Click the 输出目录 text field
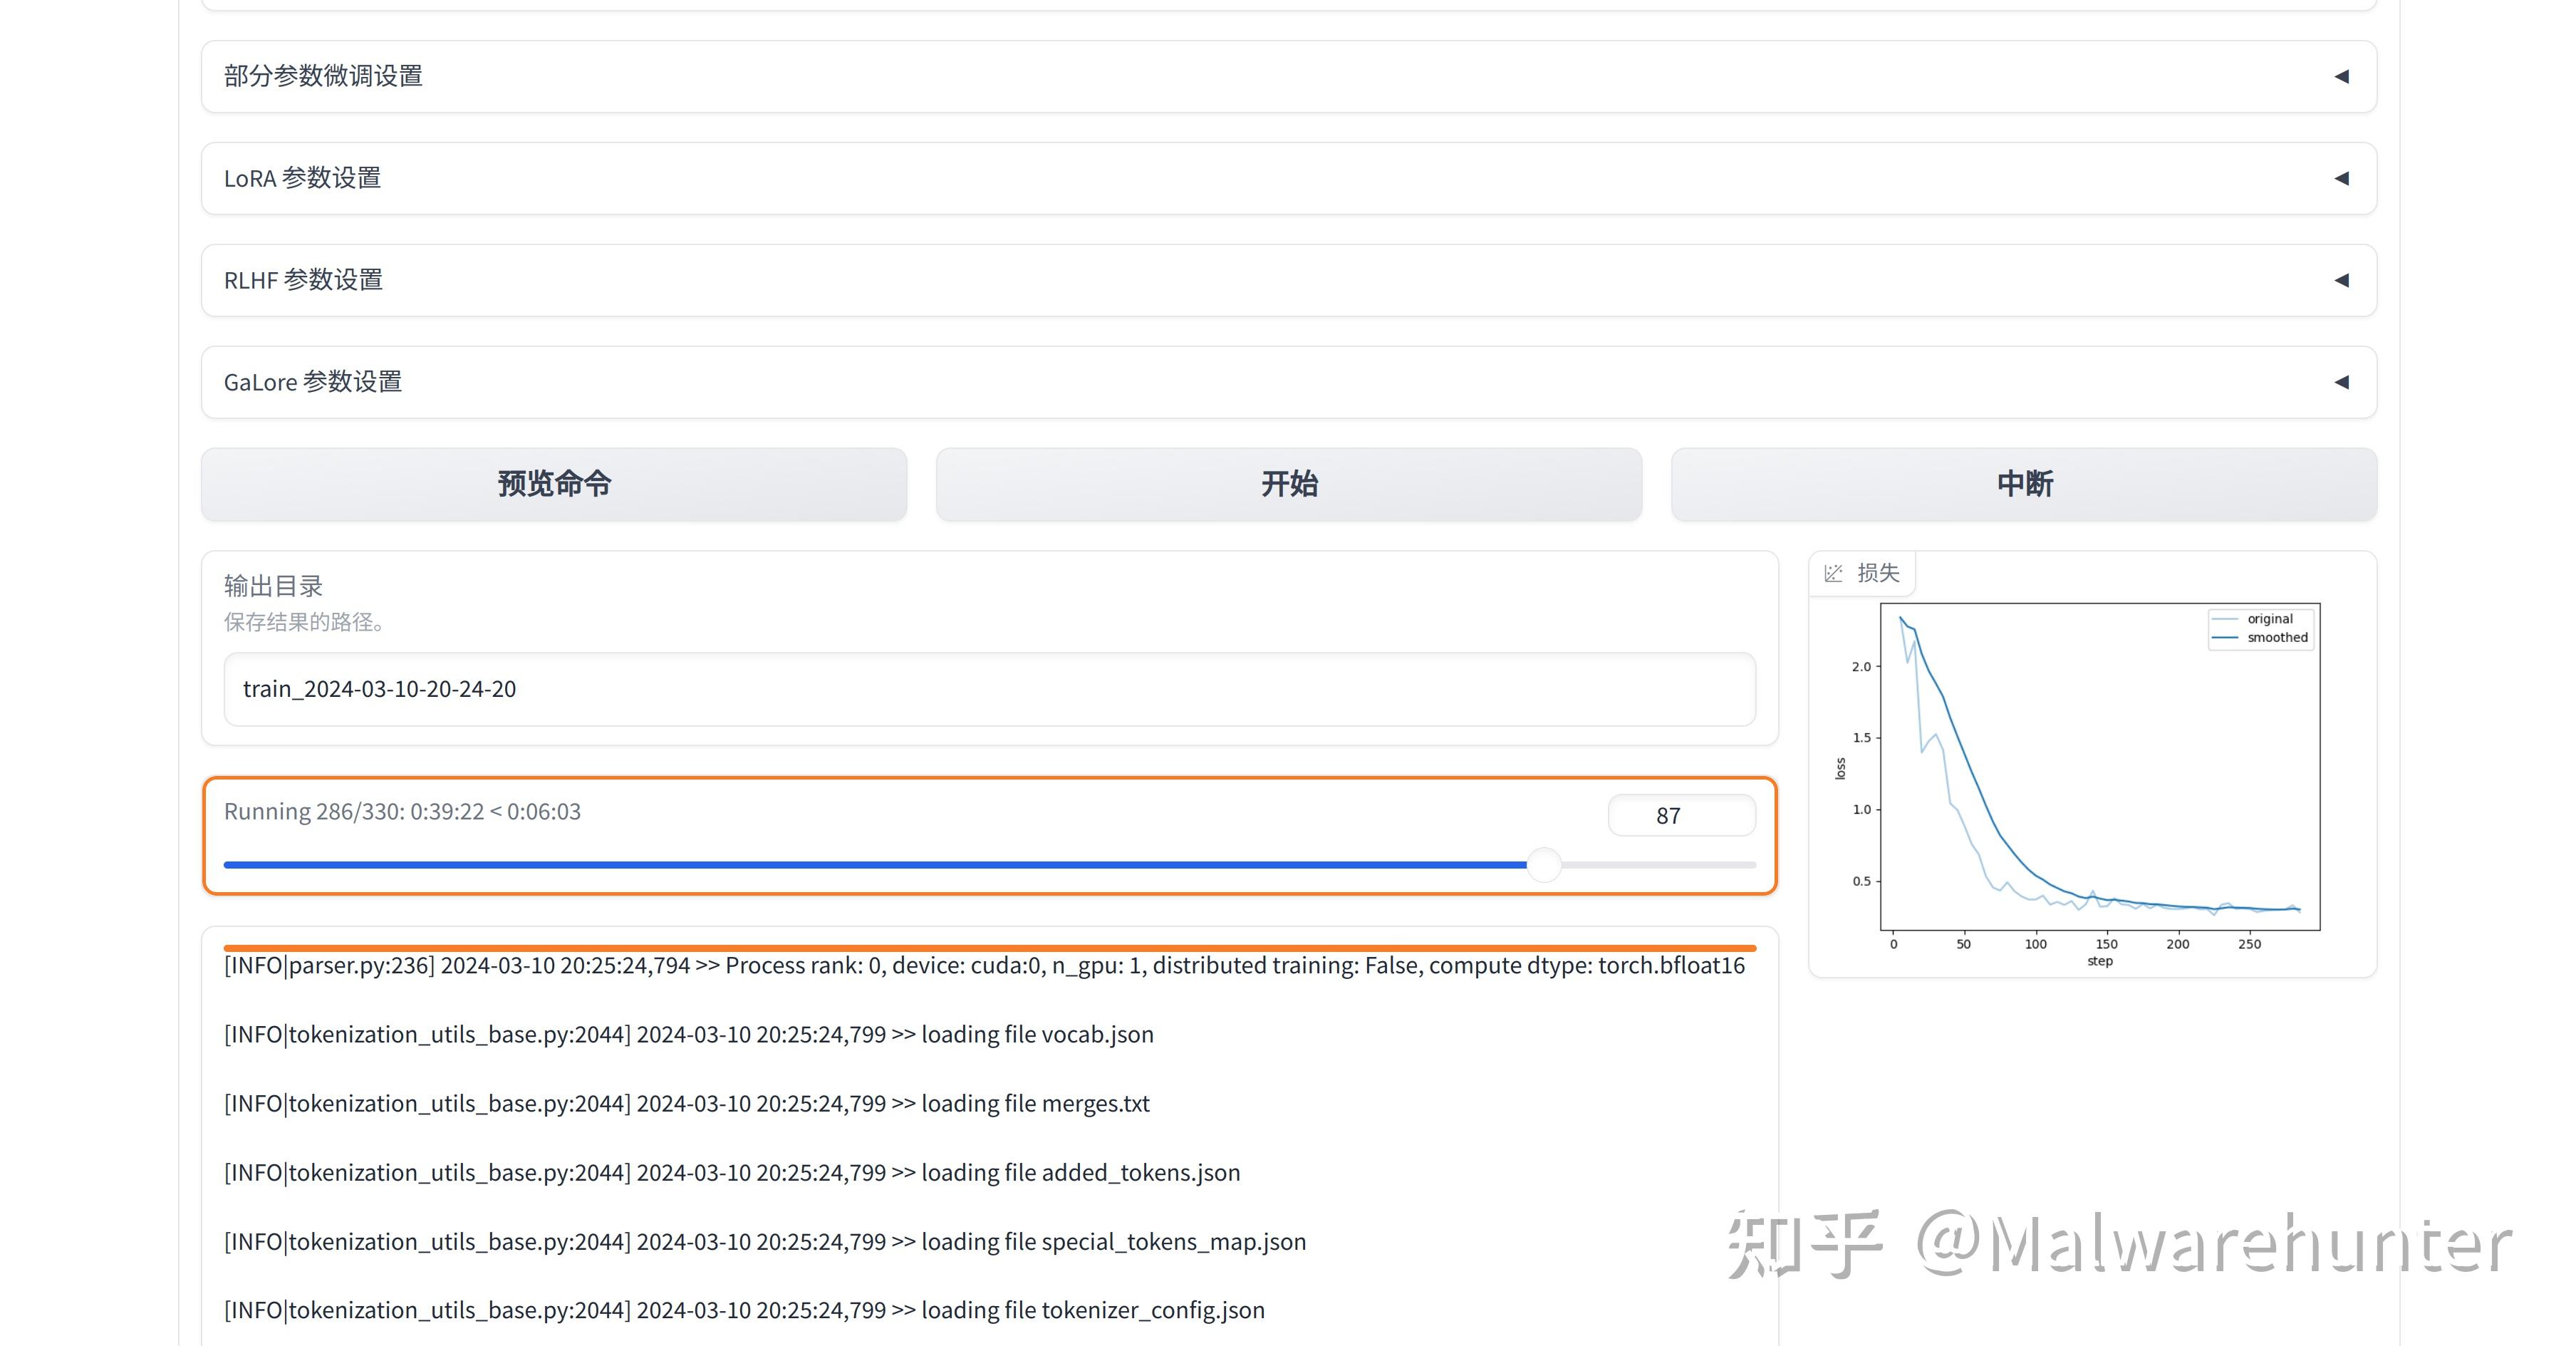The image size is (2576, 1346). click(989, 689)
